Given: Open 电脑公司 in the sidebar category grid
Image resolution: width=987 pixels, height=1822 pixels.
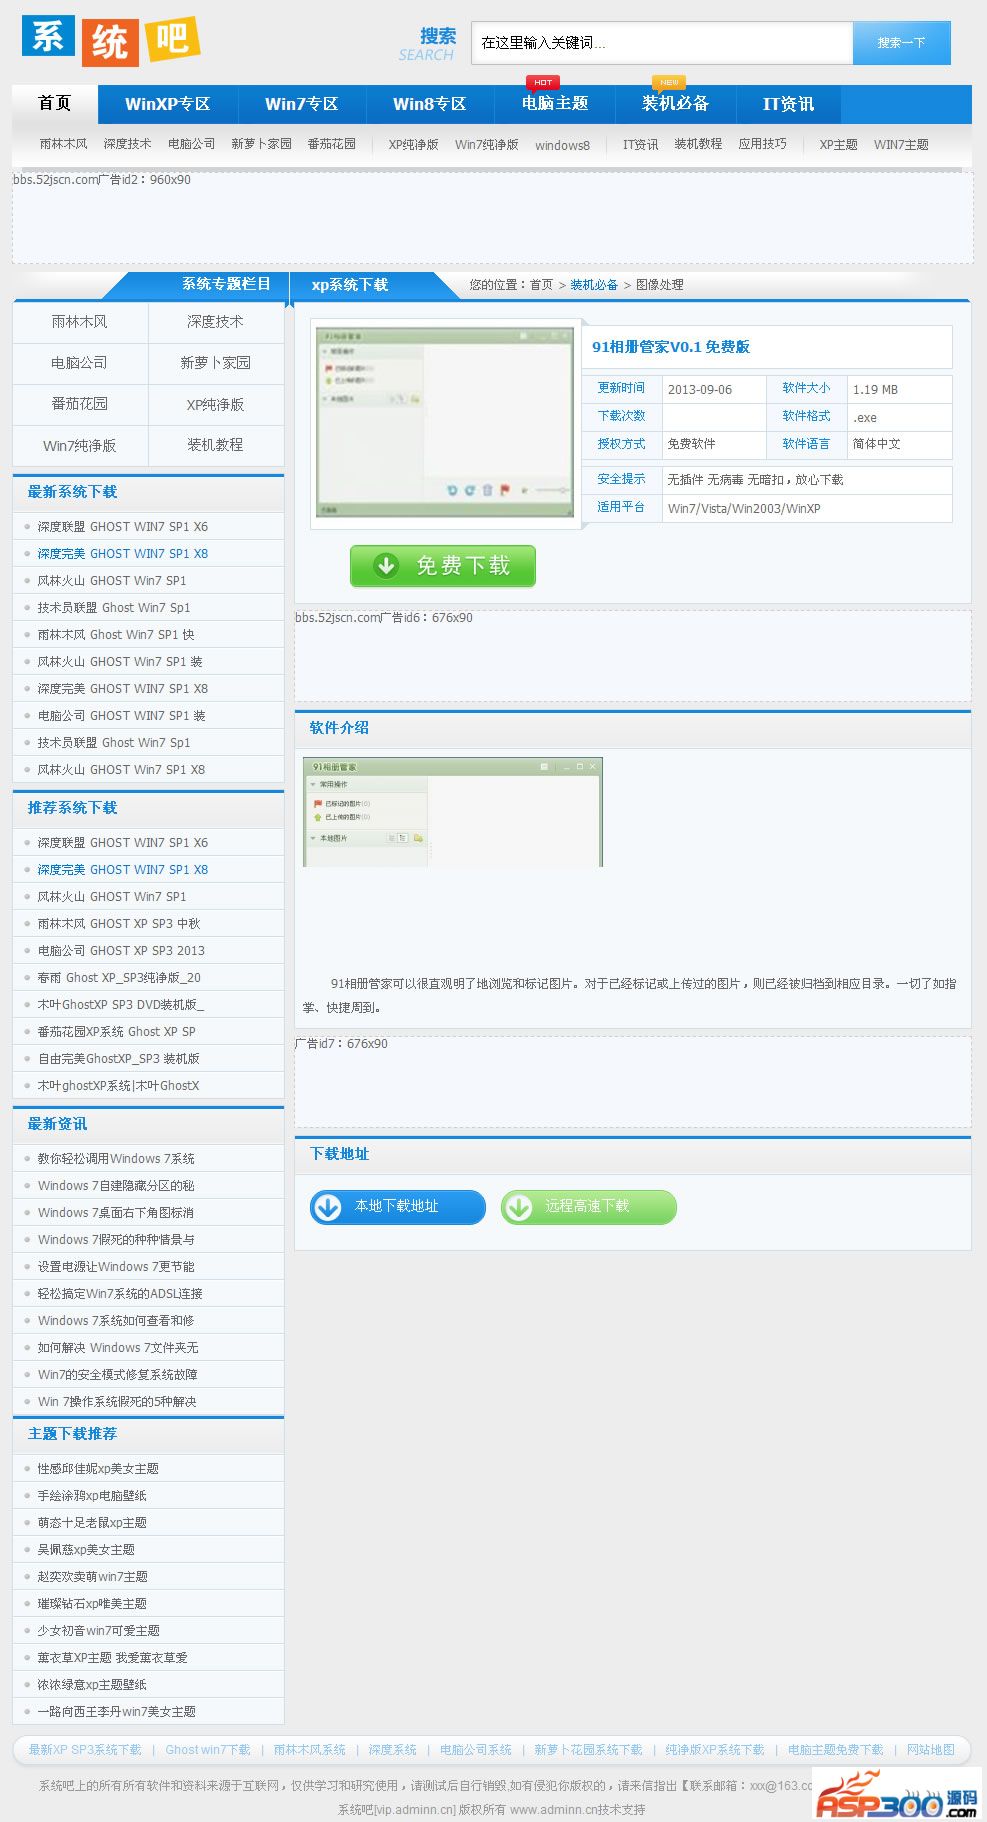Looking at the screenshot, I should [80, 363].
